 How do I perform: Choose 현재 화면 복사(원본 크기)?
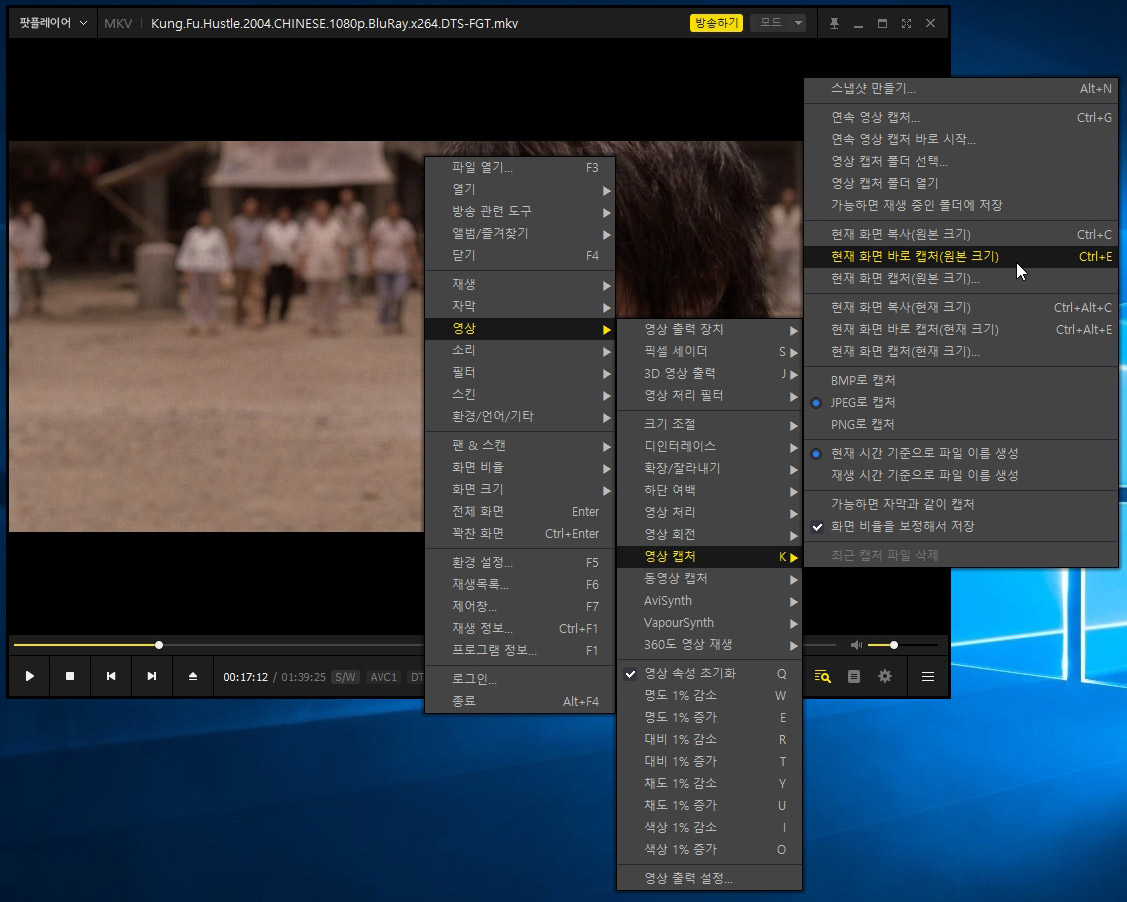click(961, 234)
